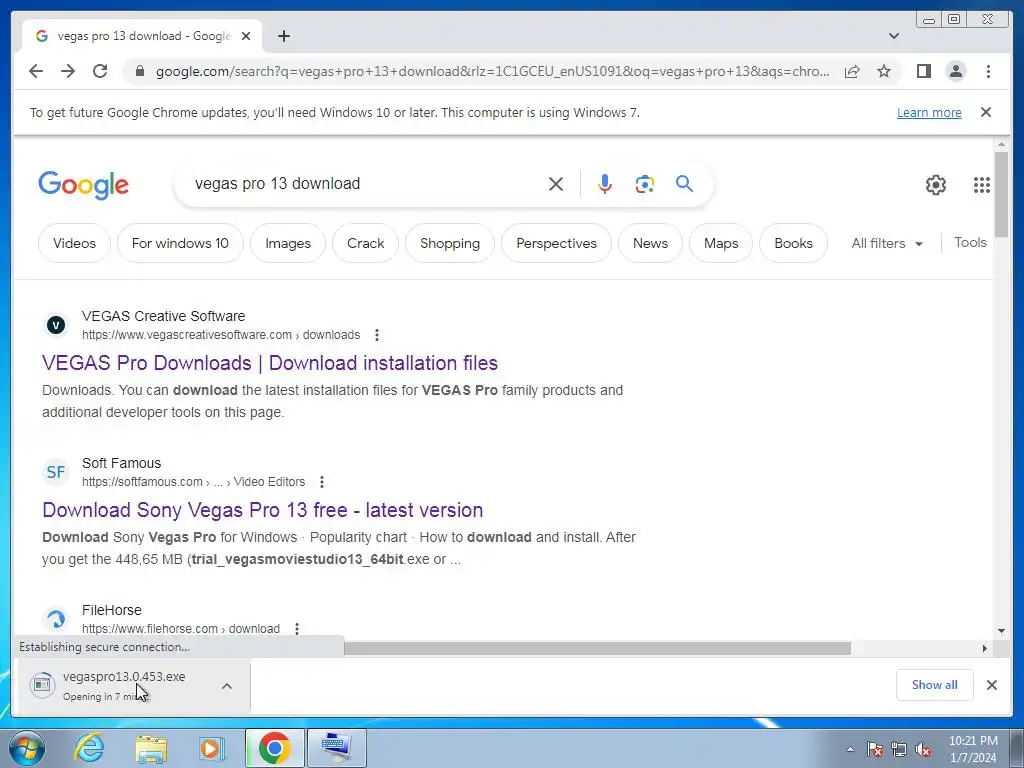Open VEGAS Pro Downloads result
Screen dimensions: 1024x768
(x=270, y=363)
